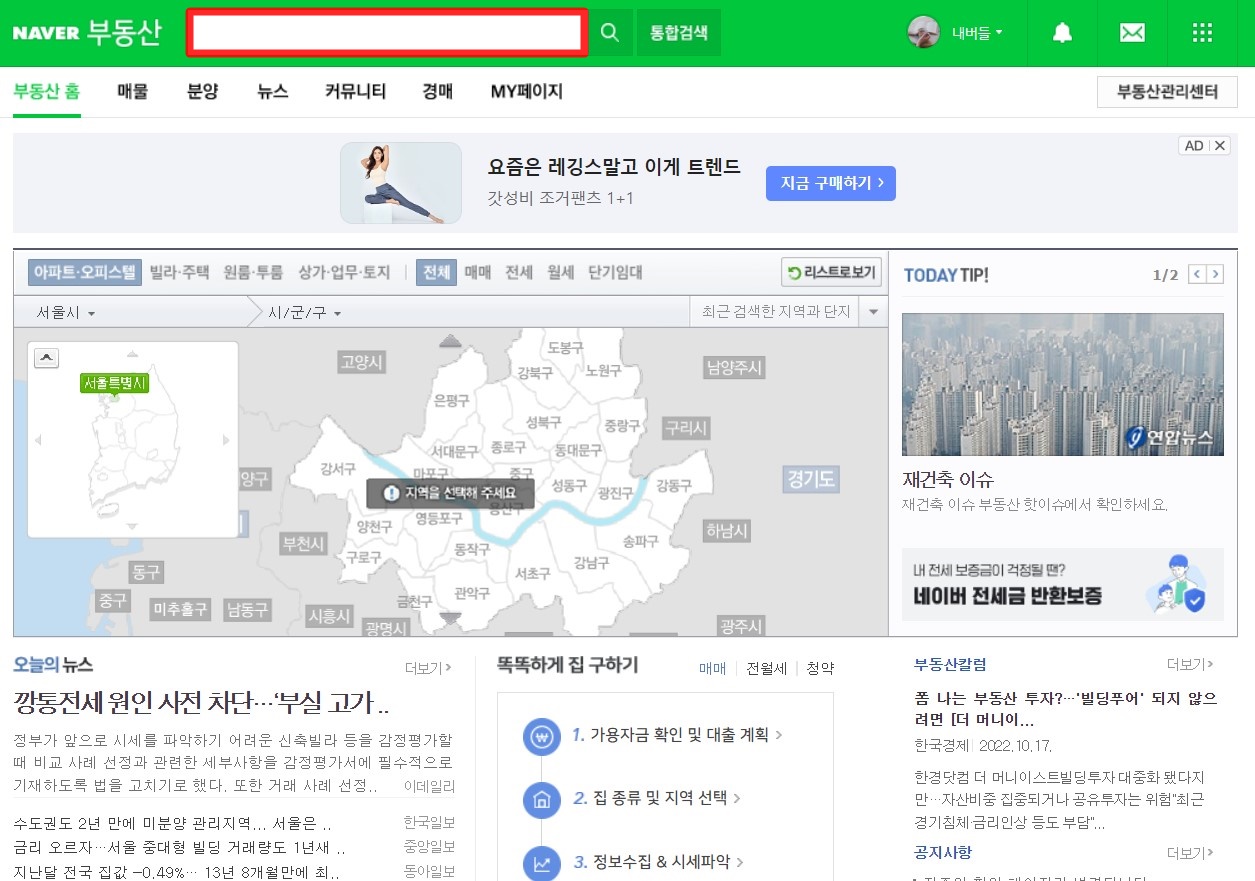Click 지금 구매하기 ad button
1255x881 pixels.
[x=830, y=183]
